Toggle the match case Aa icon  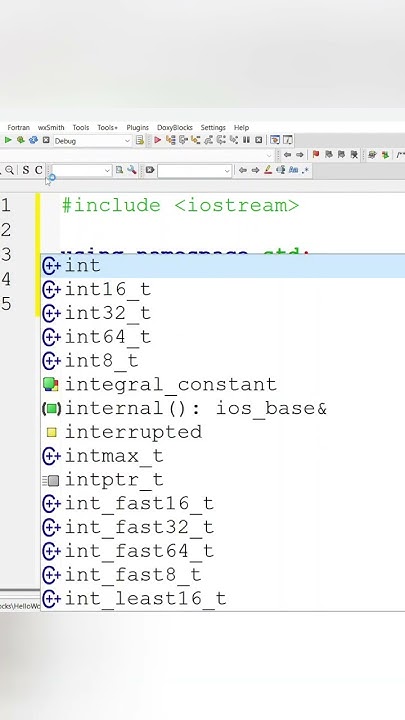293,170
